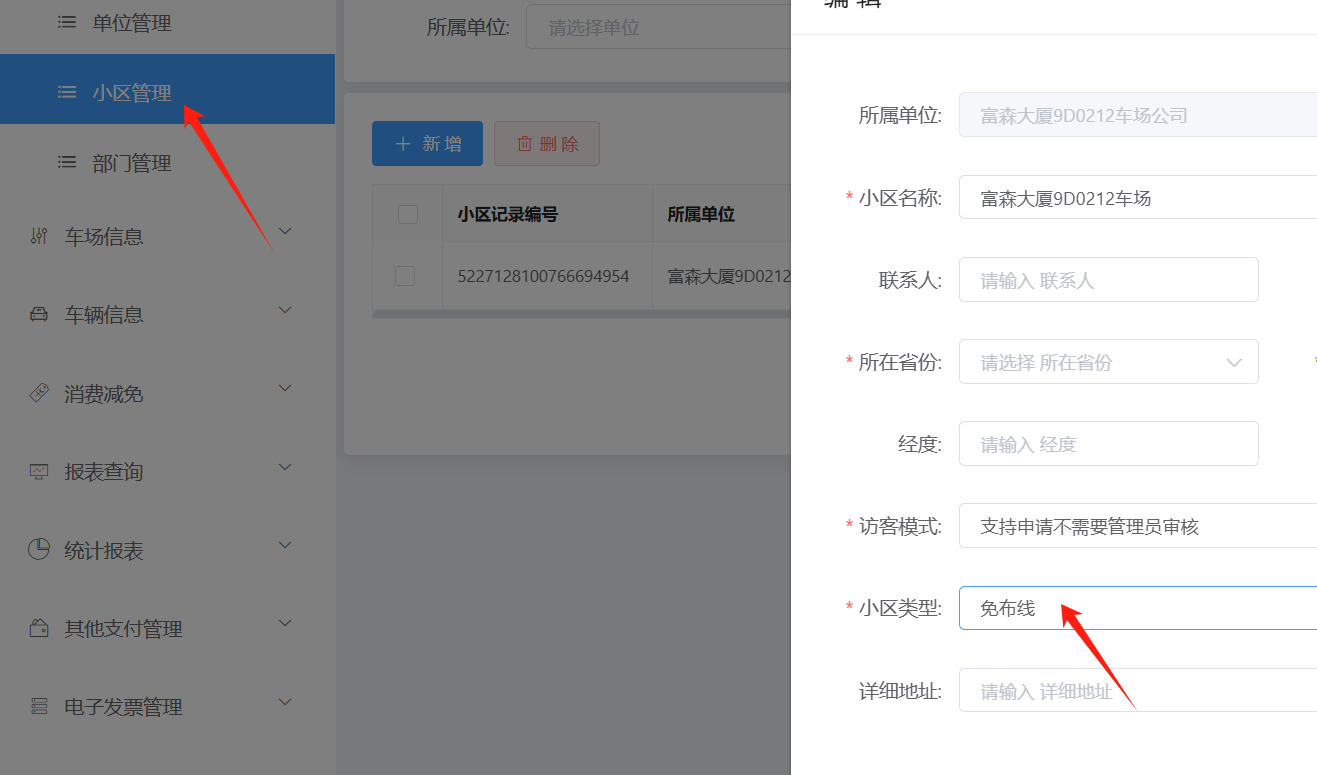Select the 小区管理 sidebar item

click(167, 89)
